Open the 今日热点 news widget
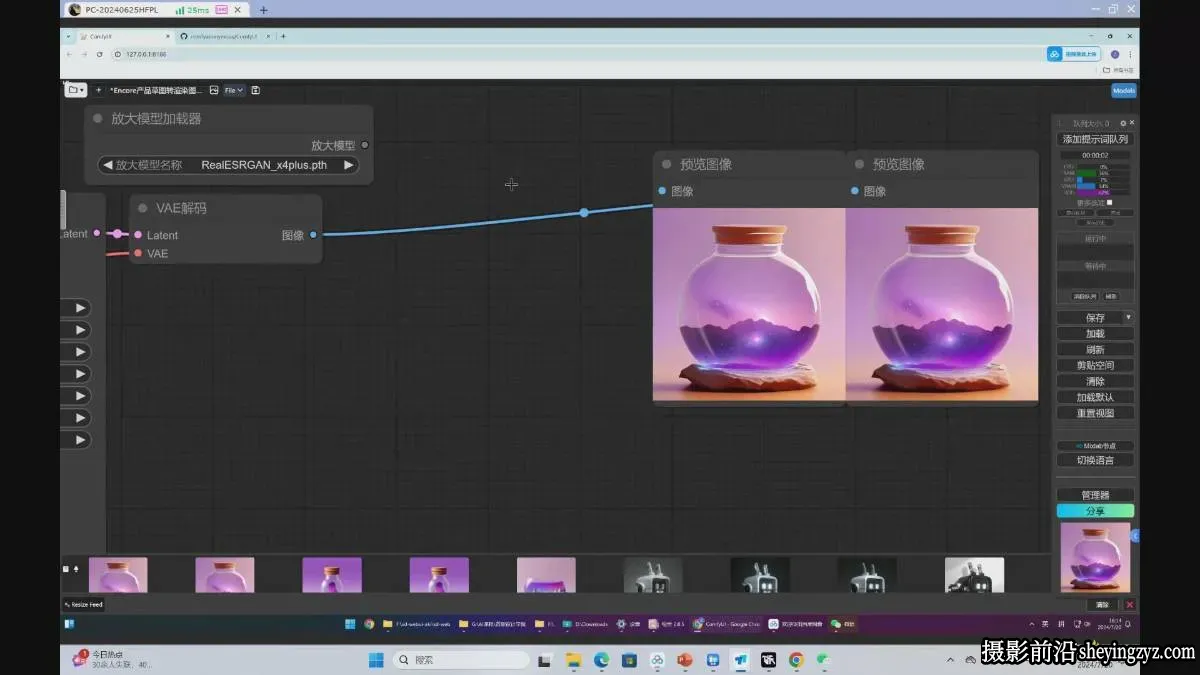This screenshot has height=675, width=1200. pyautogui.click(x=110, y=659)
